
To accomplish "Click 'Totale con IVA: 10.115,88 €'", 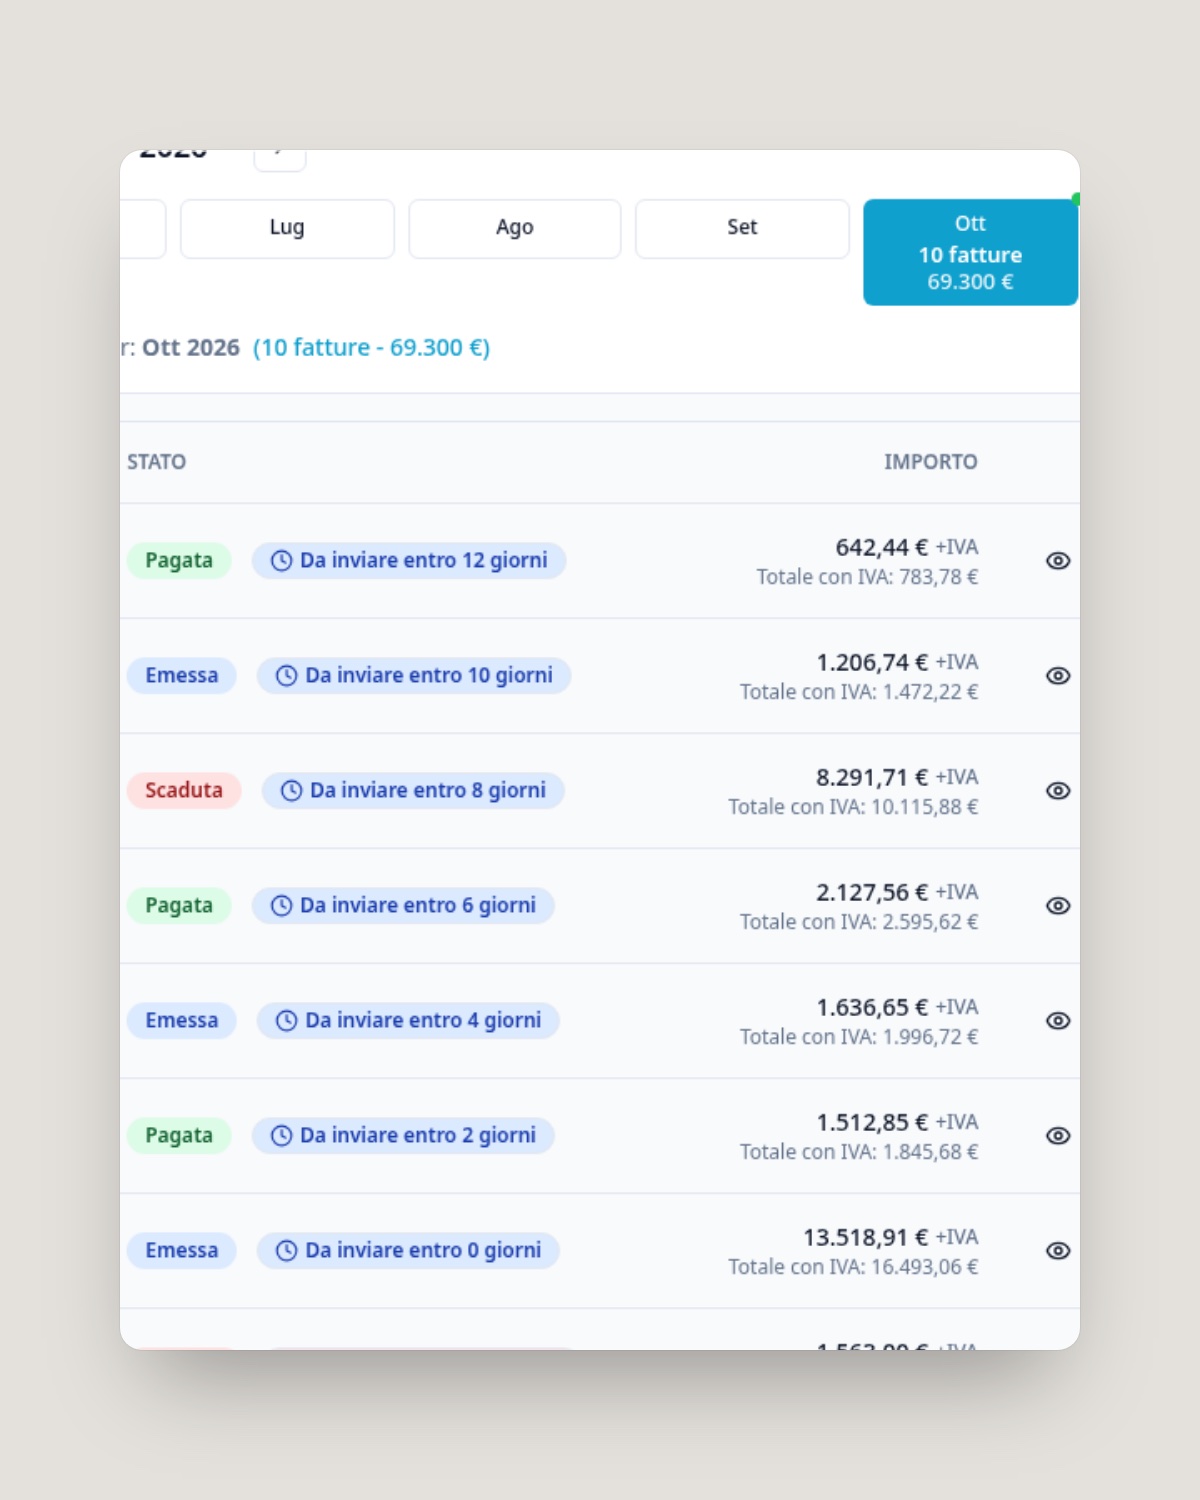I will click(x=853, y=807).
